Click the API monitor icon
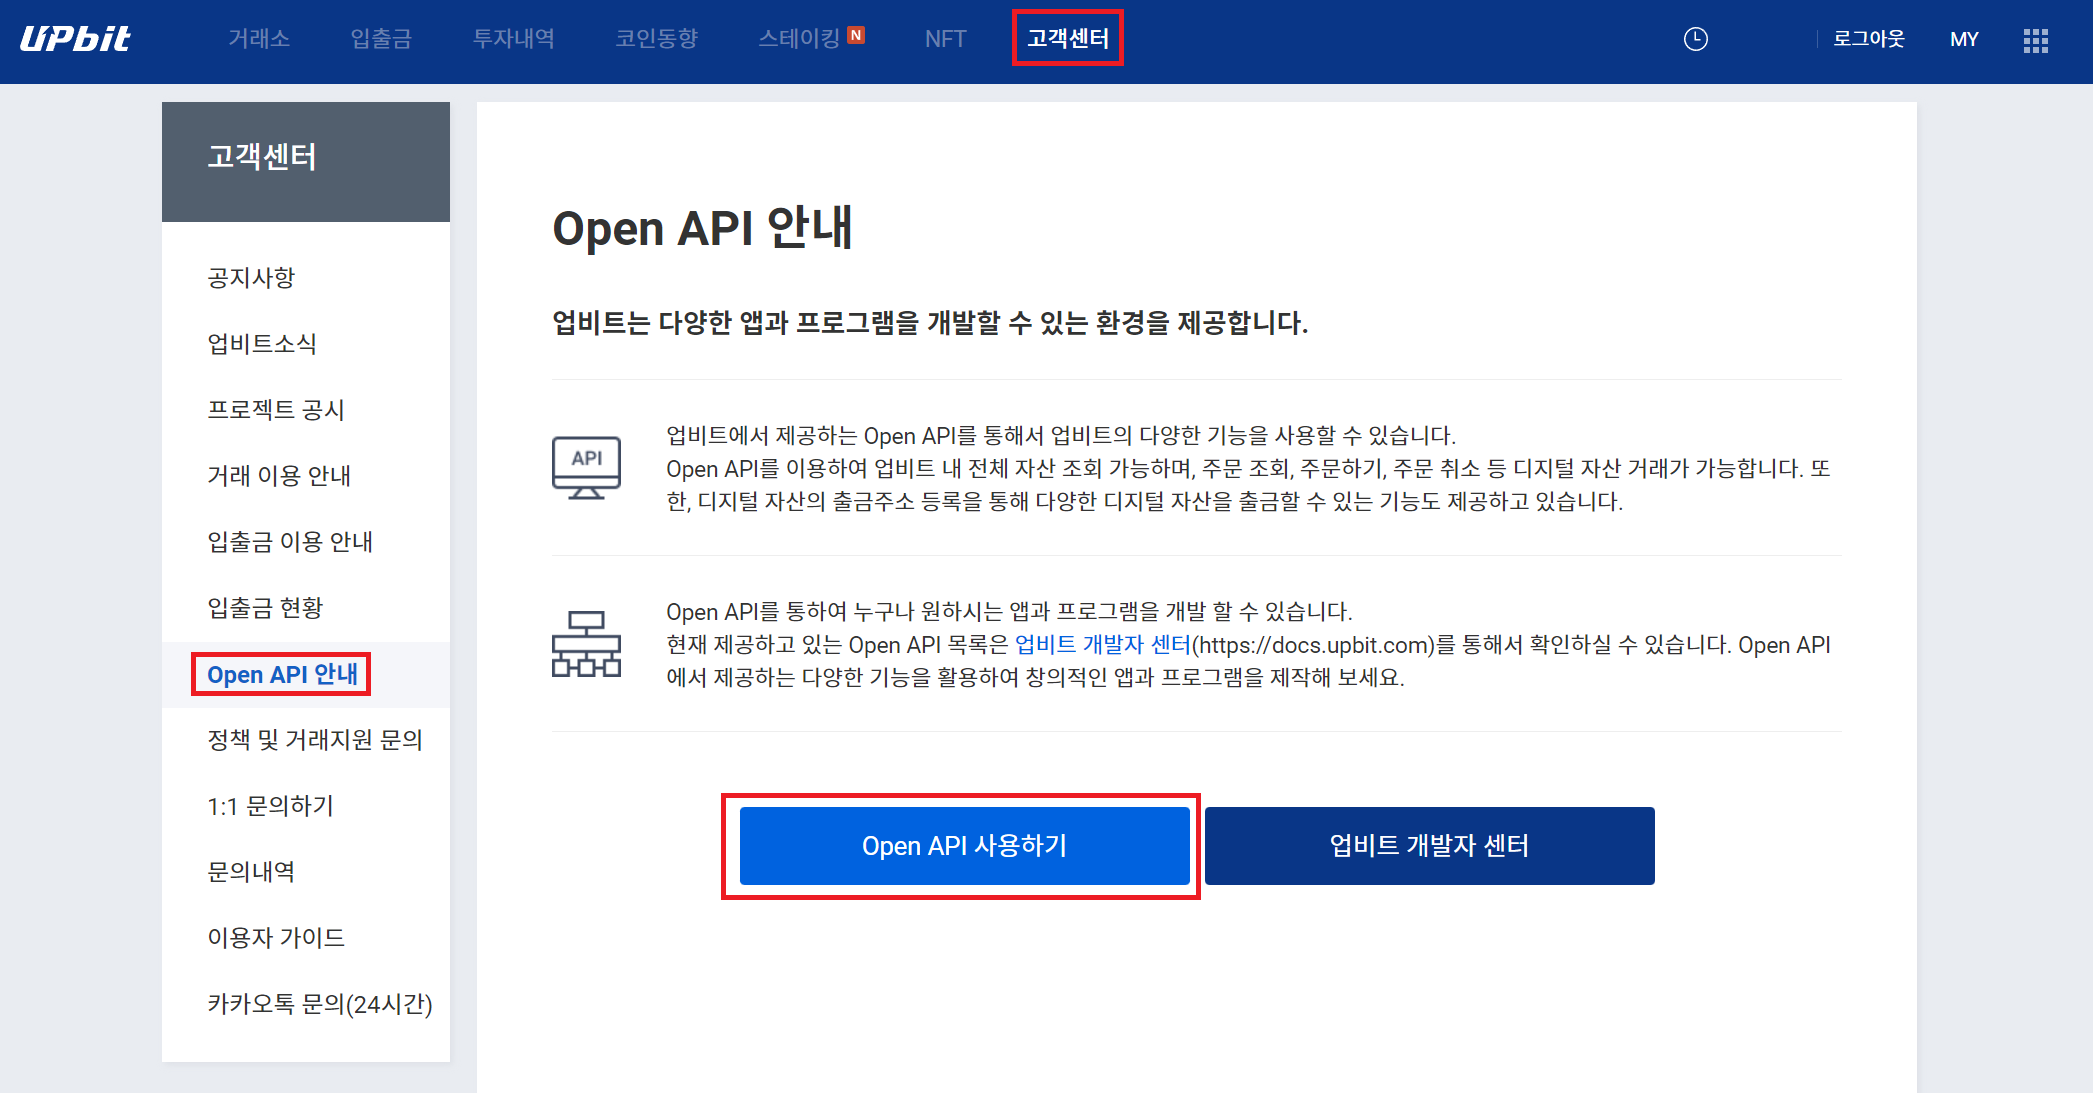Image resolution: width=2093 pixels, height=1093 pixels. (x=586, y=467)
